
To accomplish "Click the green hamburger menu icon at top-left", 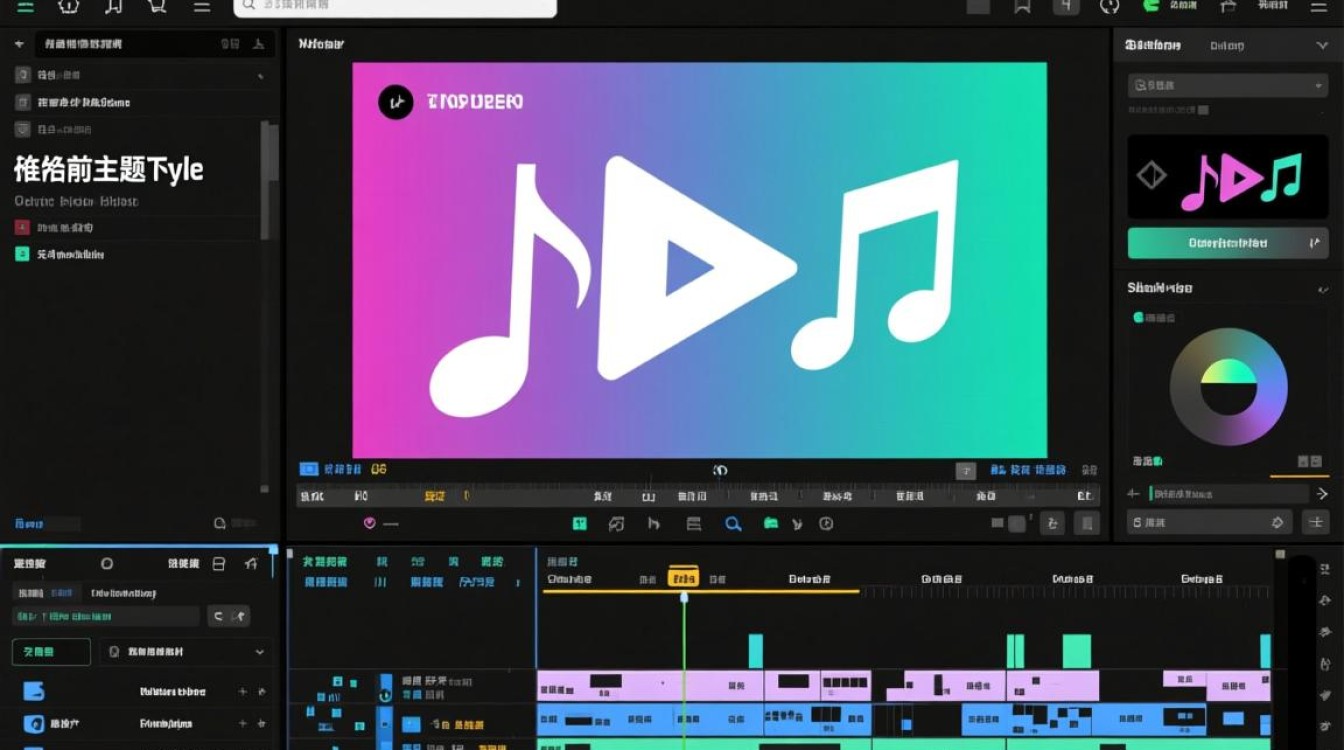I will click(26, 6).
